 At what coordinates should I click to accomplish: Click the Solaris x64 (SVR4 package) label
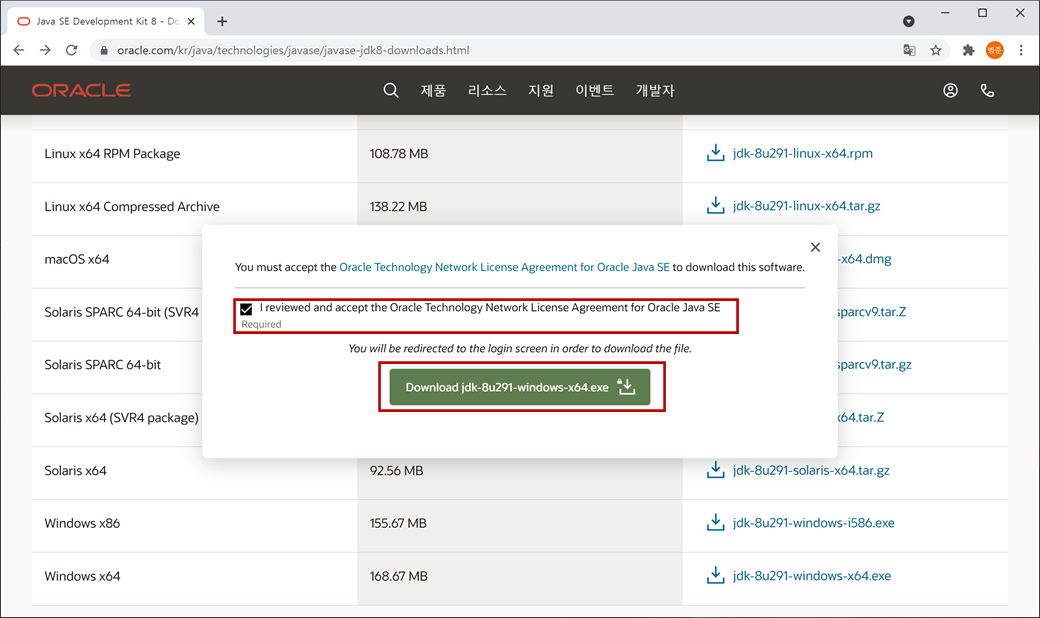pyautogui.click(x=121, y=418)
